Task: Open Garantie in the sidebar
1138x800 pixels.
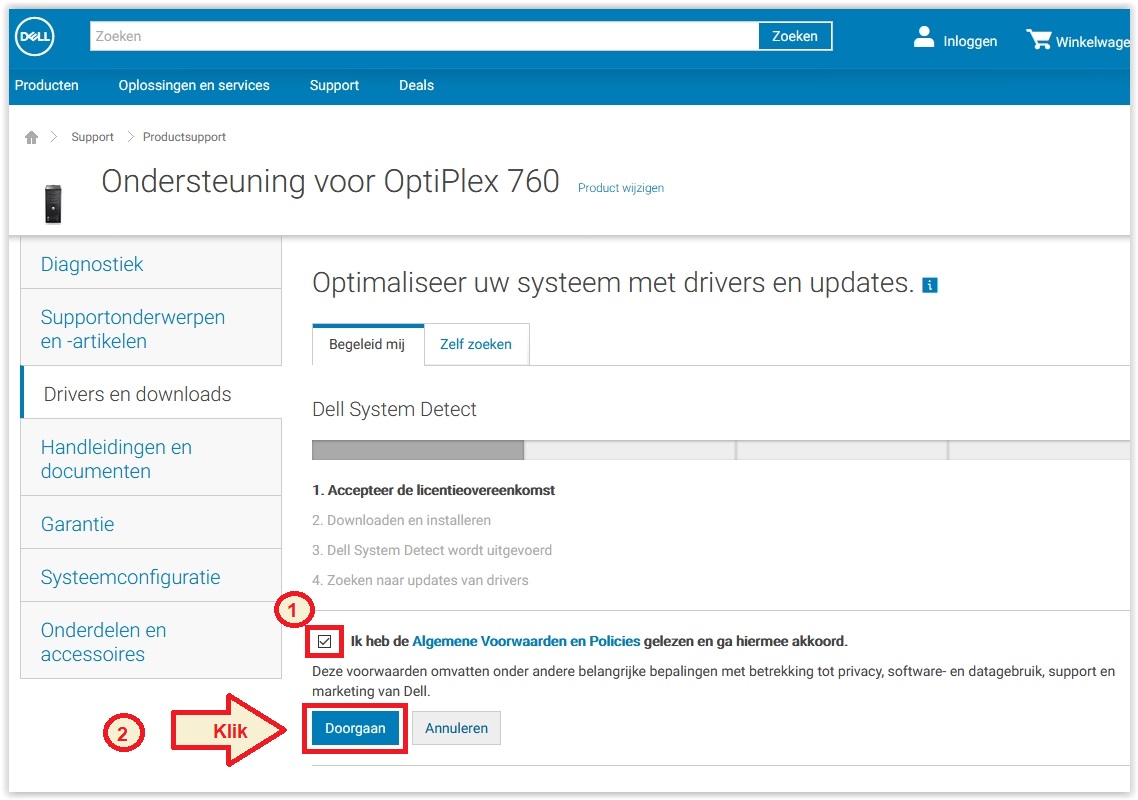Action: [x=151, y=523]
